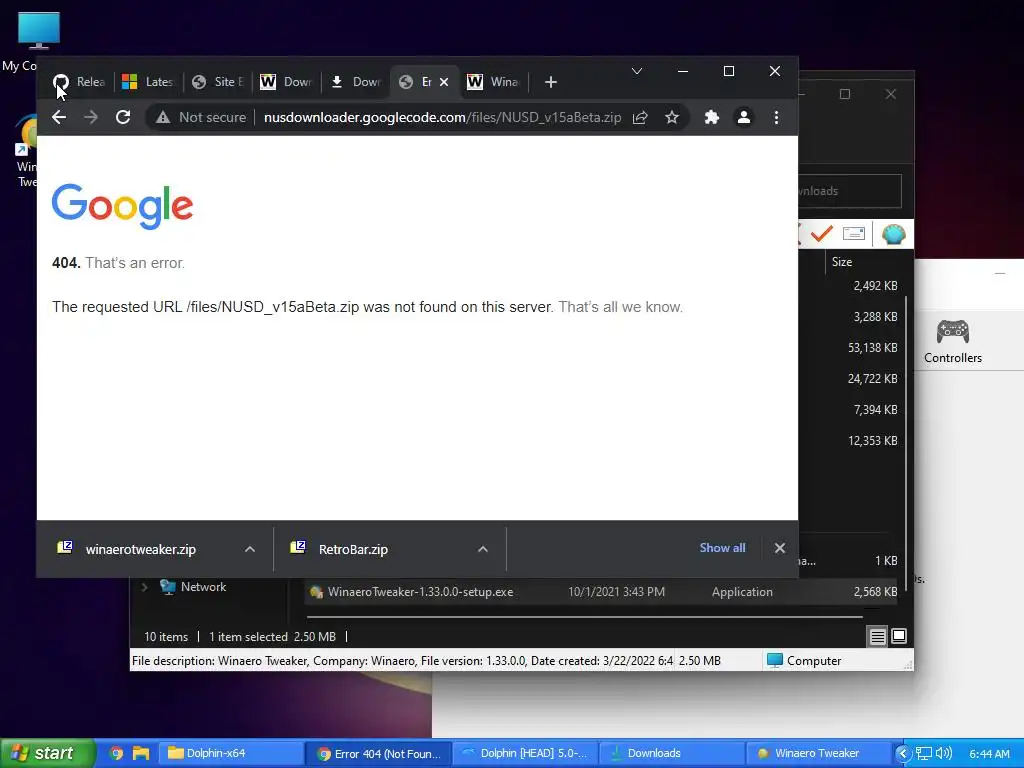The width and height of the screenshot is (1024, 768).
Task: Click the Explorer search Downloads box
Action: 849,191
